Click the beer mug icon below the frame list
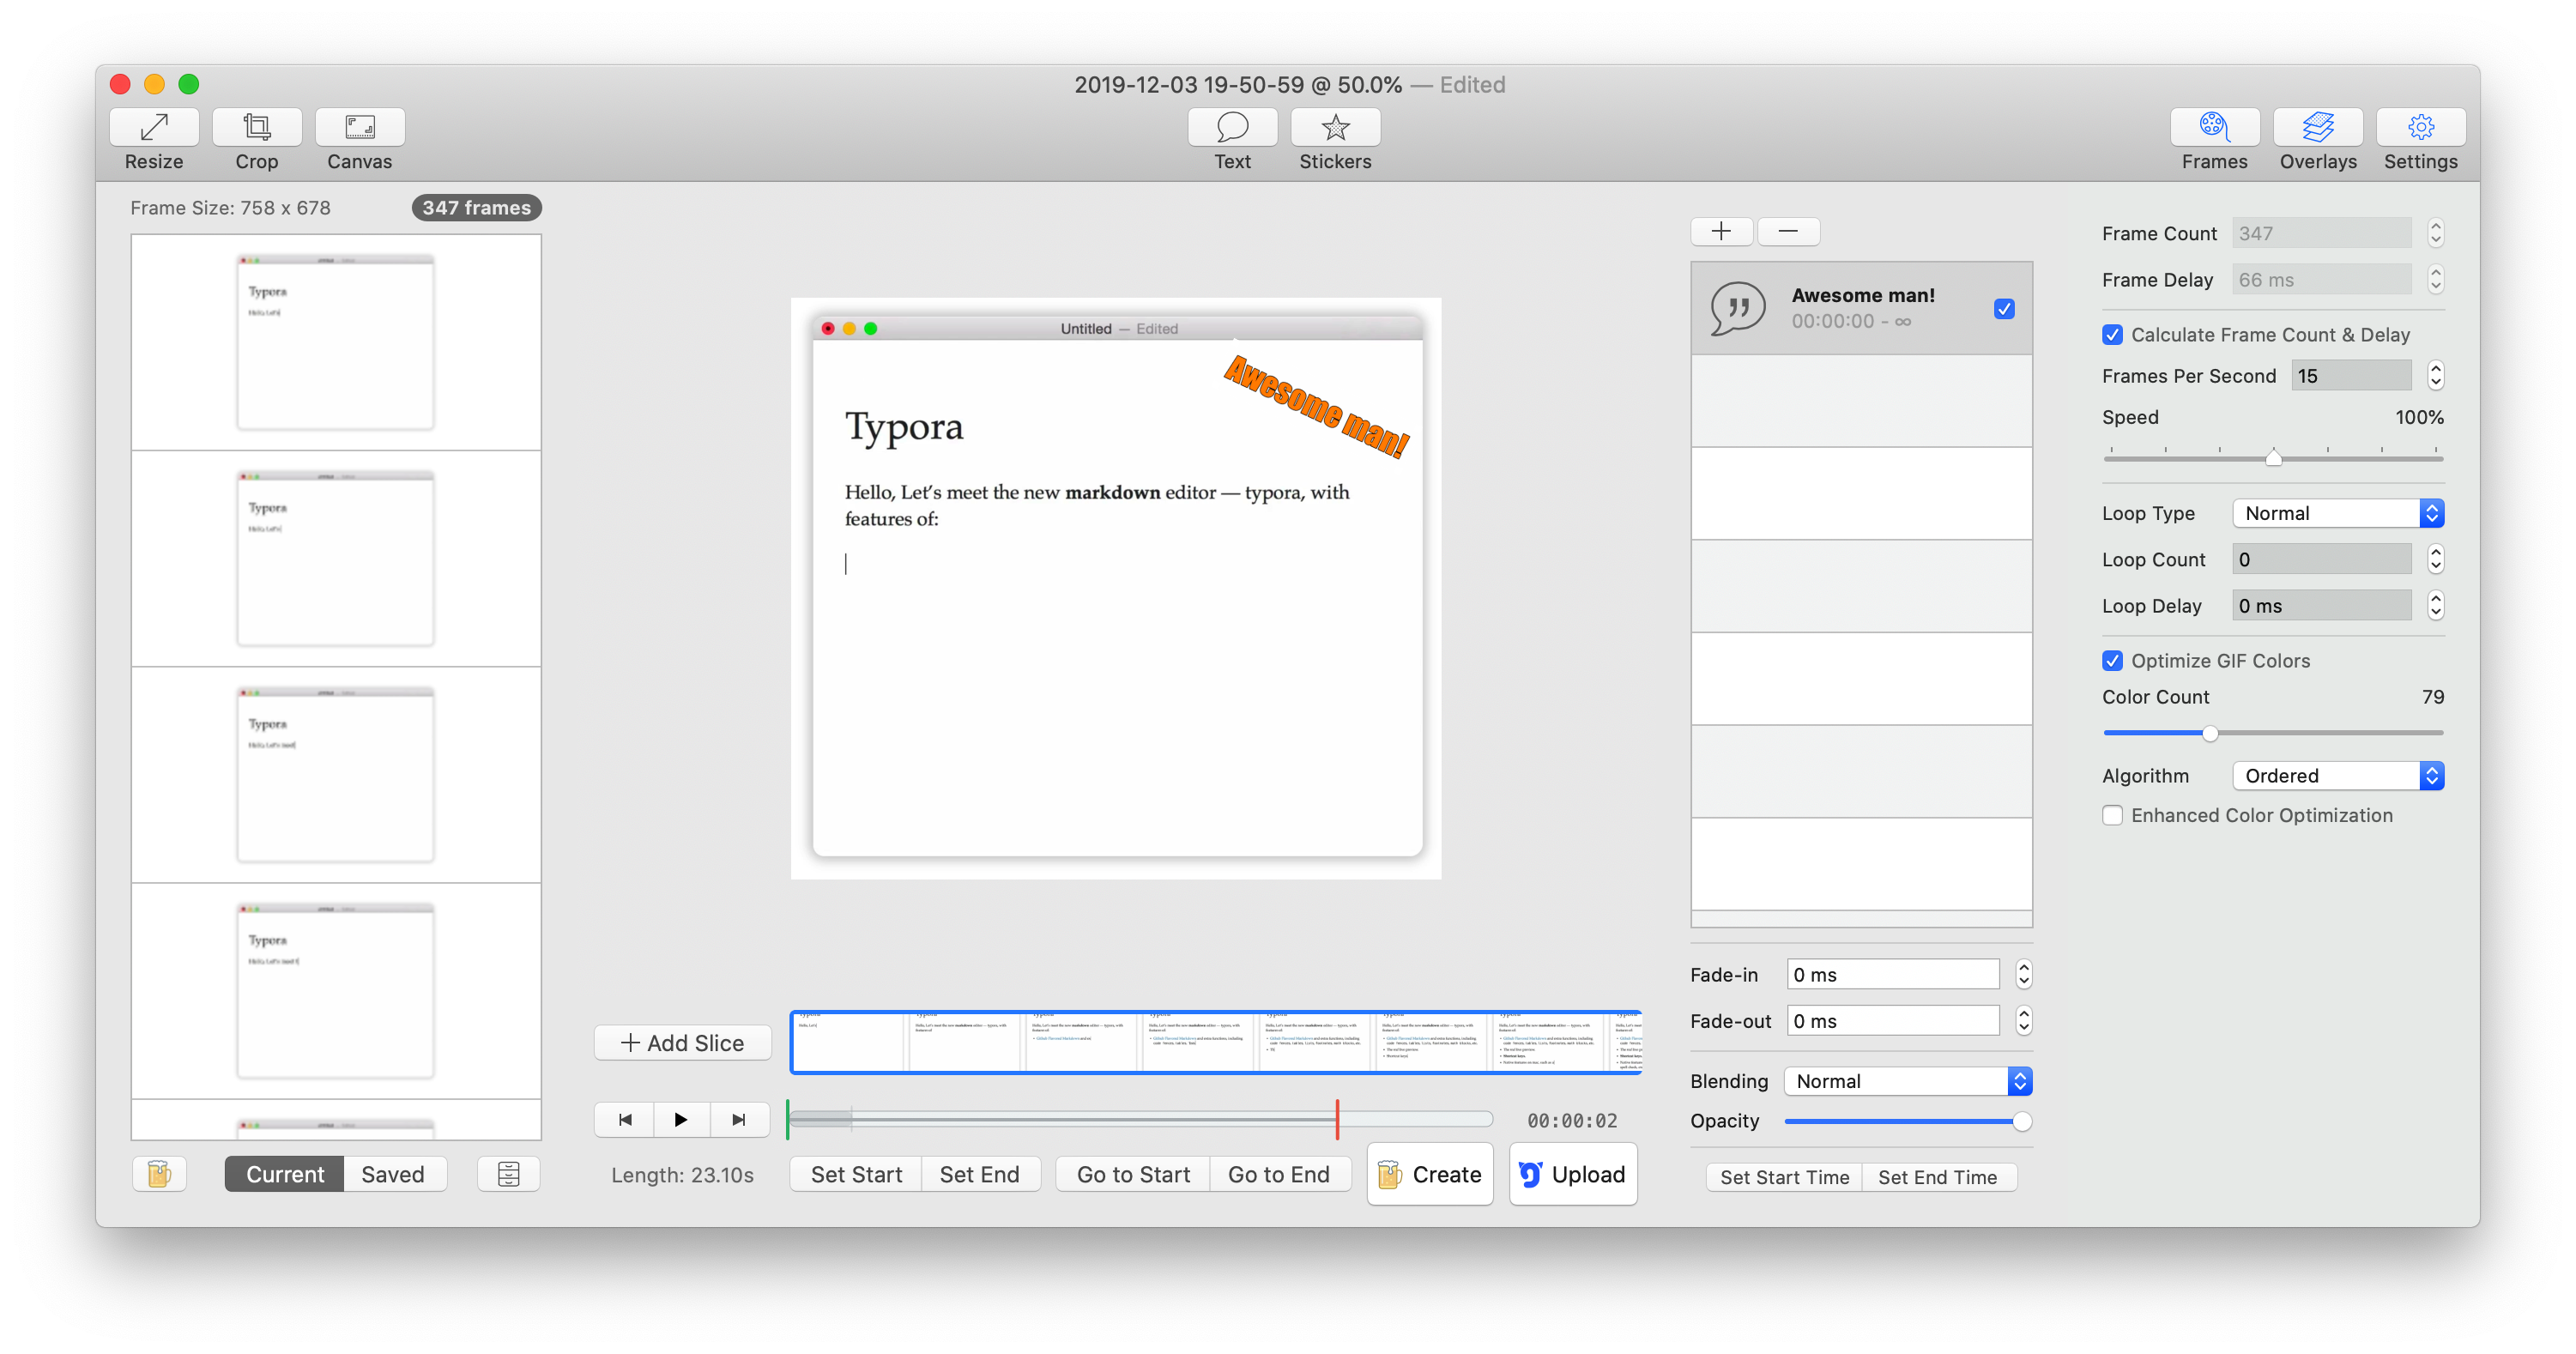Image resolution: width=2576 pixels, height=1354 pixels. pyautogui.click(x=159, y=1174)
